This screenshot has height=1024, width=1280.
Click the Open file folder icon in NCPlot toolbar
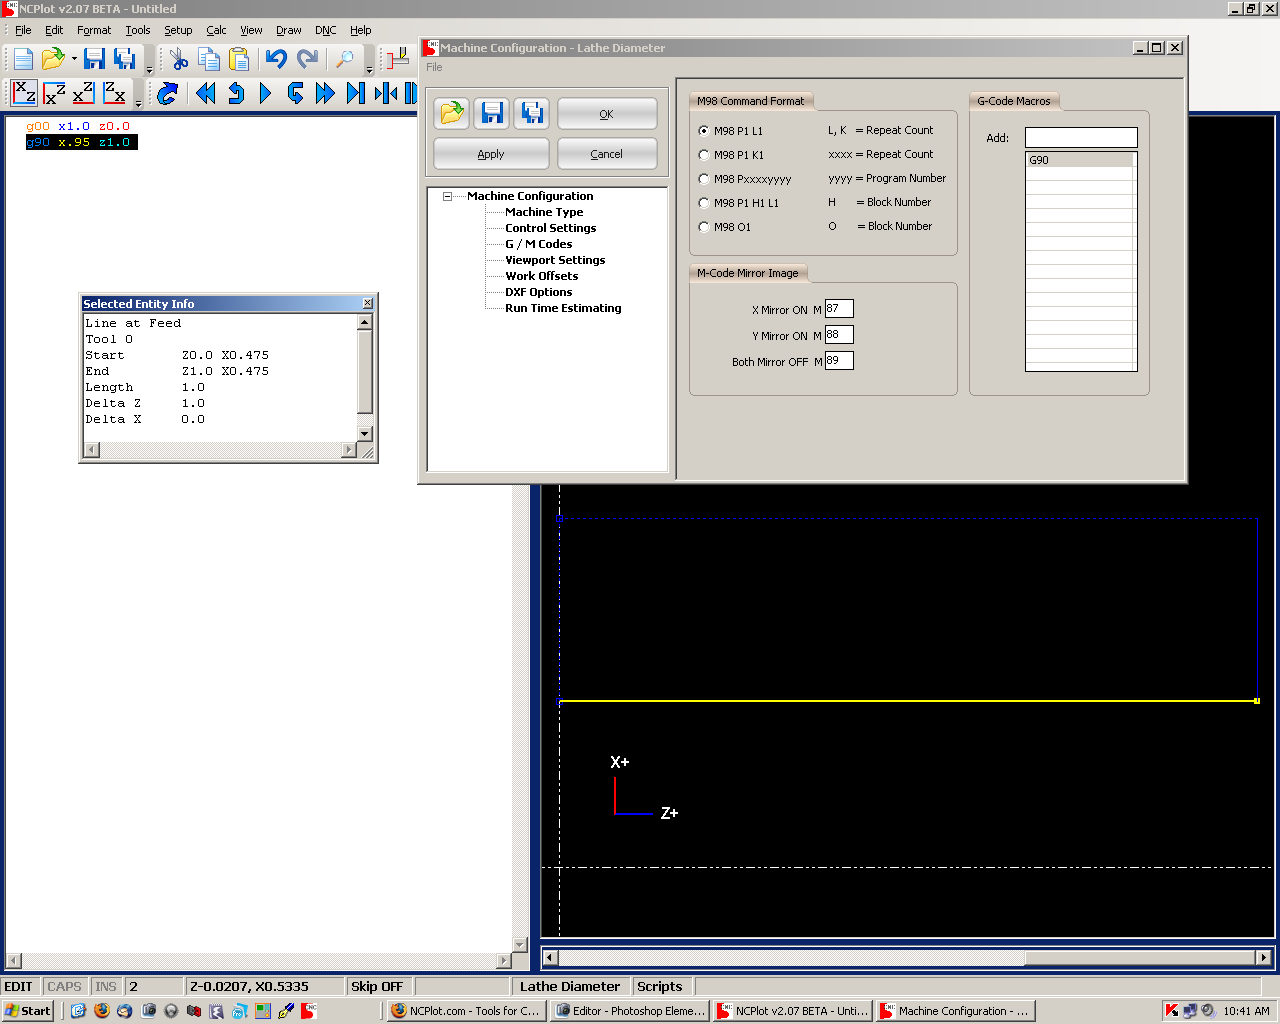tap(53, 59)
